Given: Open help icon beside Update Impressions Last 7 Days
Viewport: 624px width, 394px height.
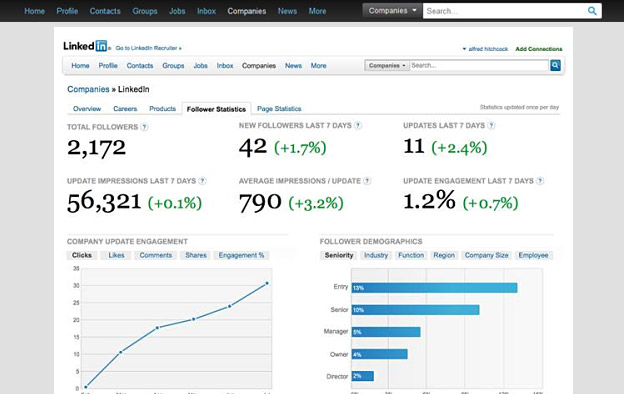Looking at the screenshot, I should pyautogui.click(x=202, y=181).
